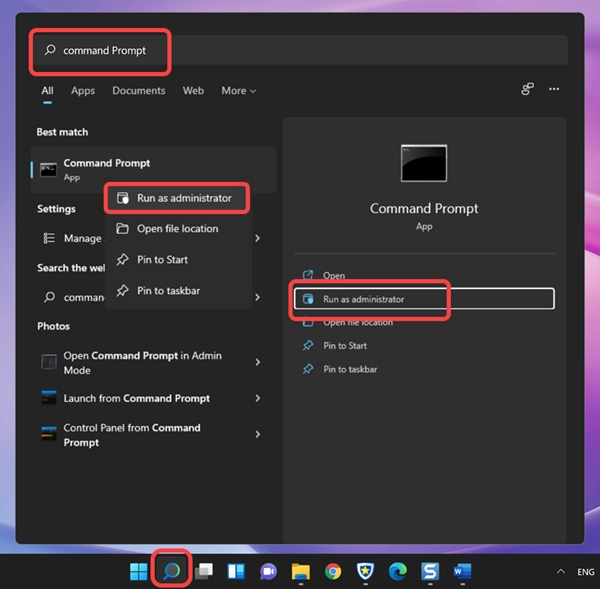This screenshot has width=600, height=589.
Task: Click the Windows Start button in taskbar
Action: coord(139,572)
